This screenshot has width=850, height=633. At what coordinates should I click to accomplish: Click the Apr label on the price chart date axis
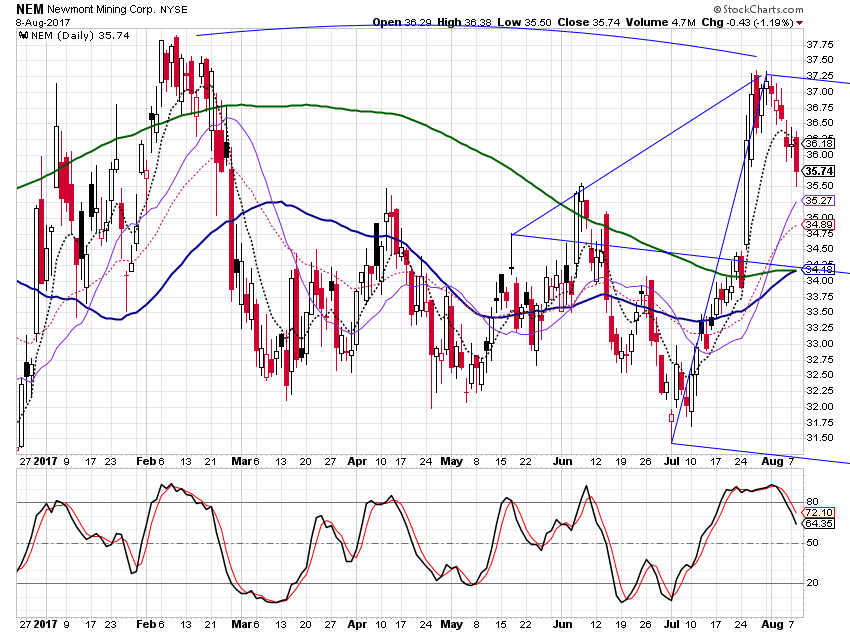[x=357, y=461]
